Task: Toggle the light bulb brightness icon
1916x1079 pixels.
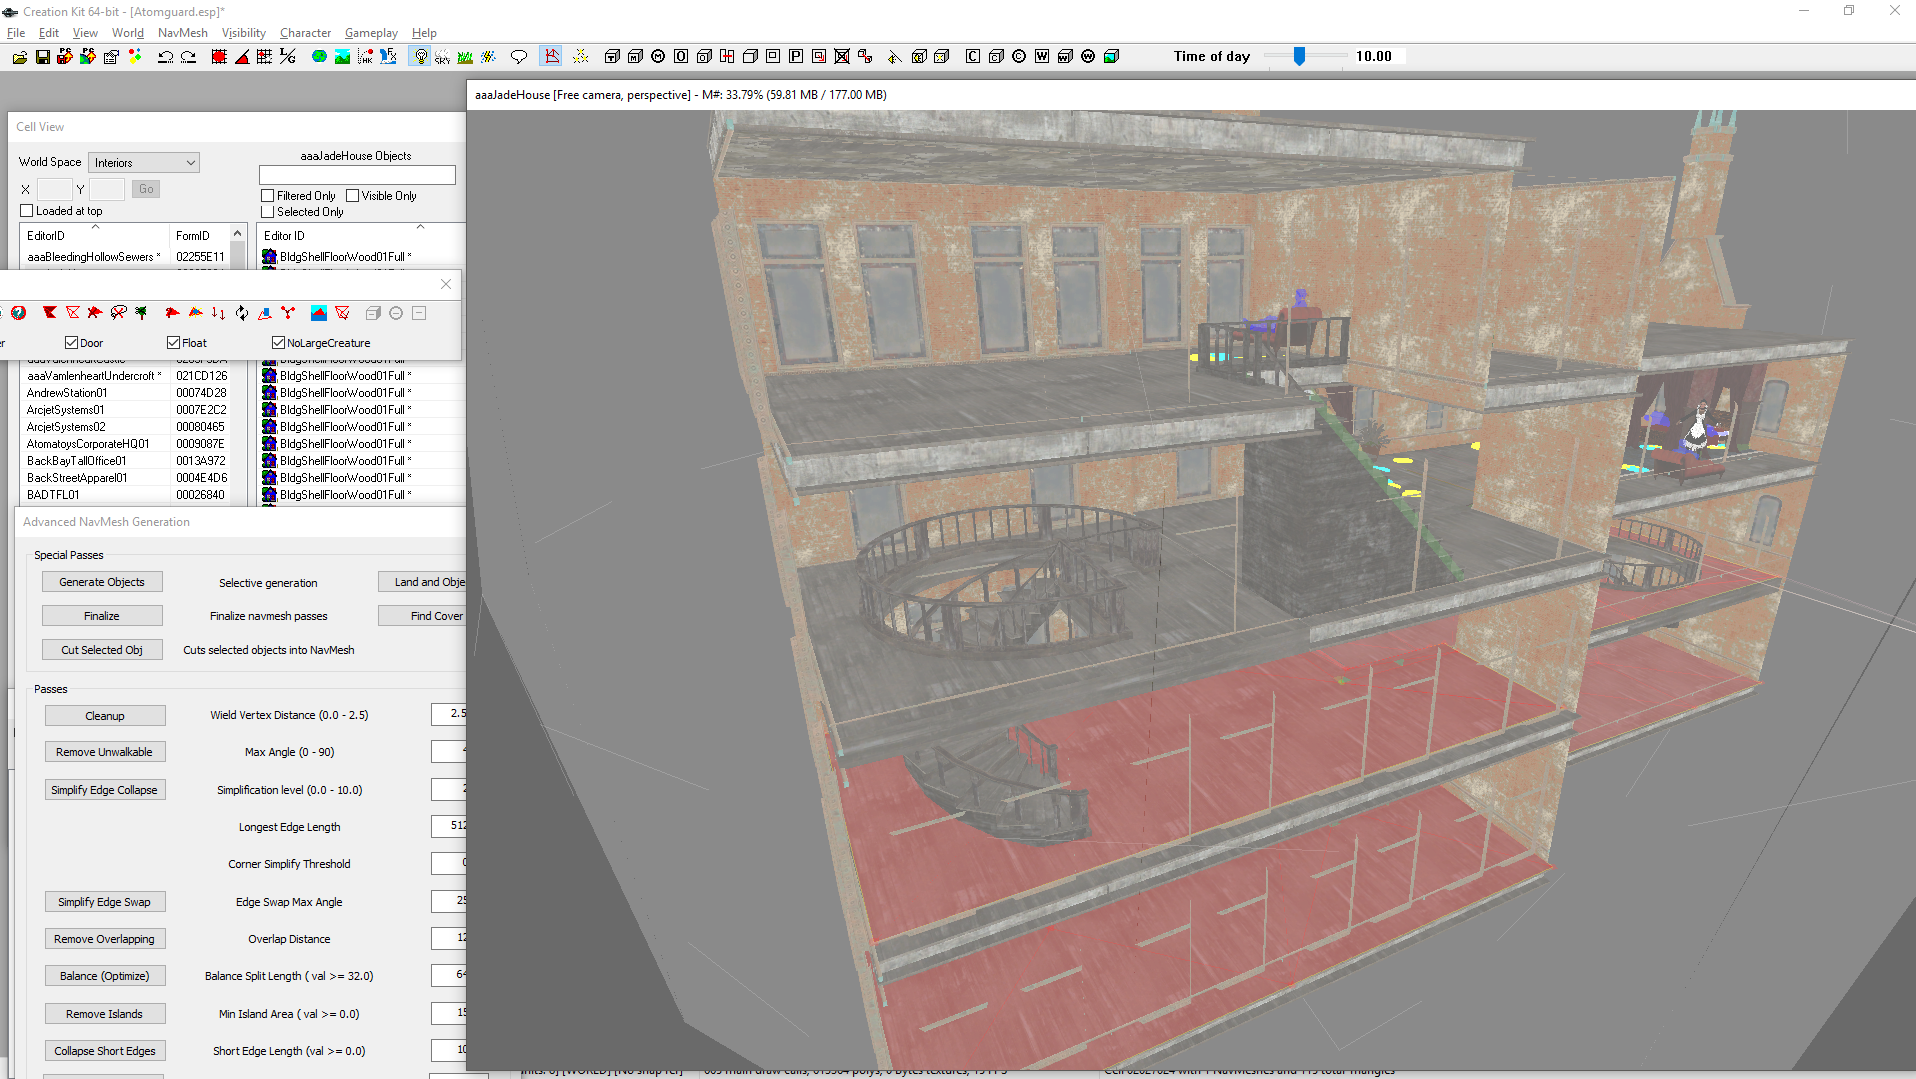Action: point(420,57)
